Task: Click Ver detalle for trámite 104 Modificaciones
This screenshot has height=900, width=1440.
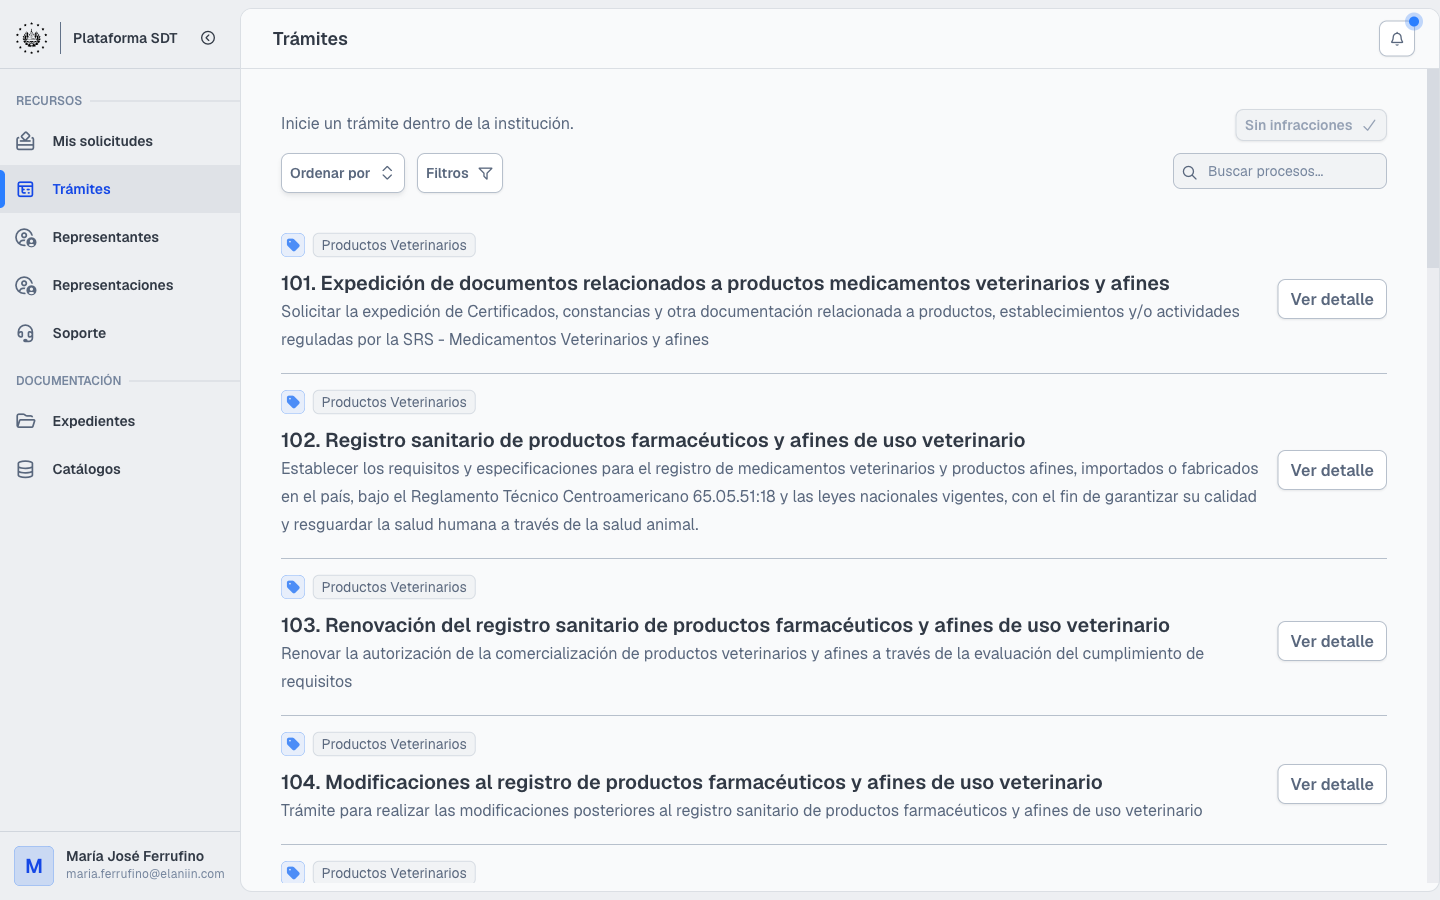Action: pyautogui.click(x=1332, y=784)
